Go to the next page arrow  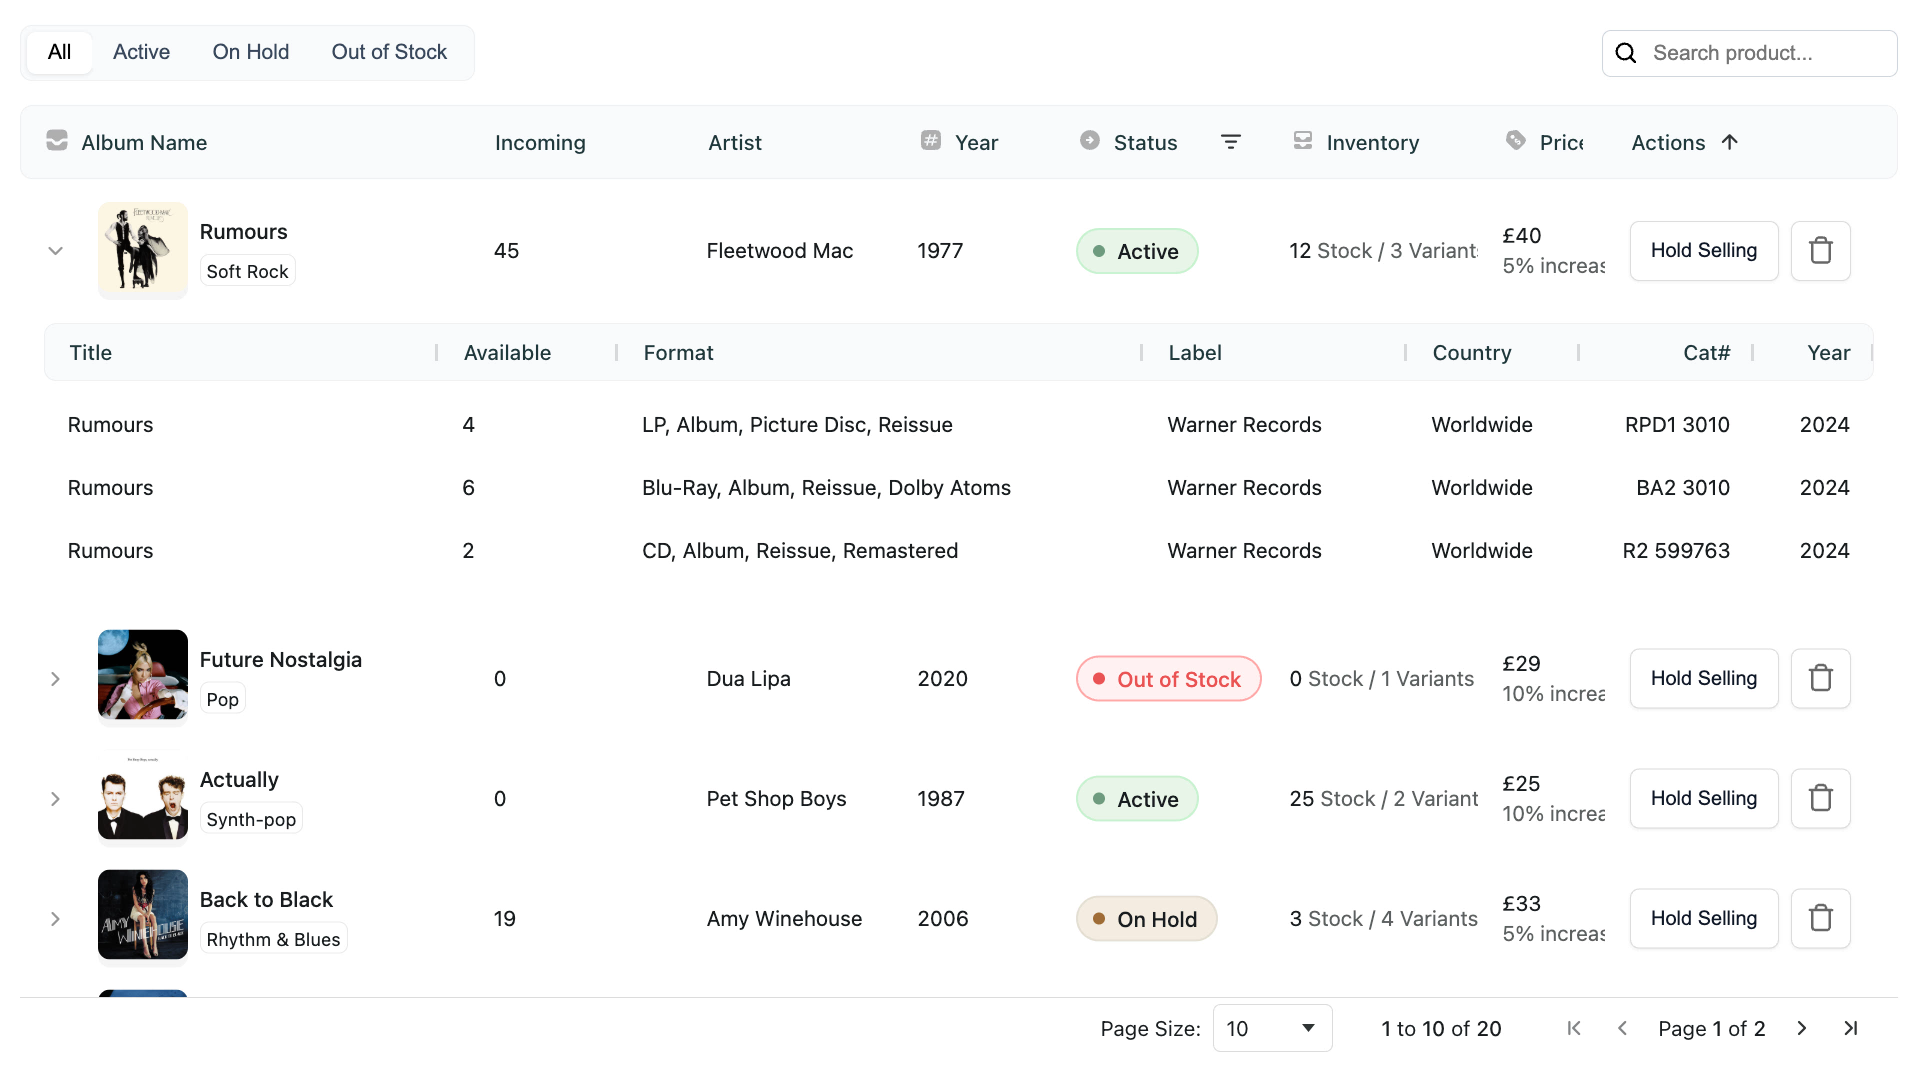[x=1801, y=1028]
